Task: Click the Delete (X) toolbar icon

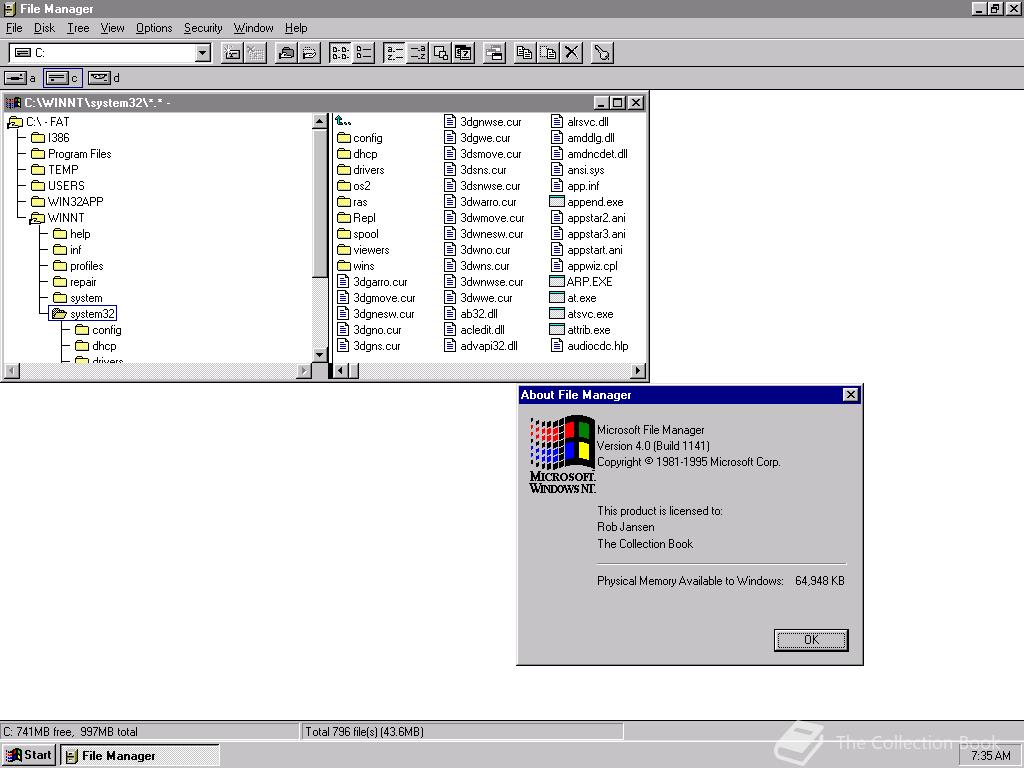Action: (x=572, y=53)
